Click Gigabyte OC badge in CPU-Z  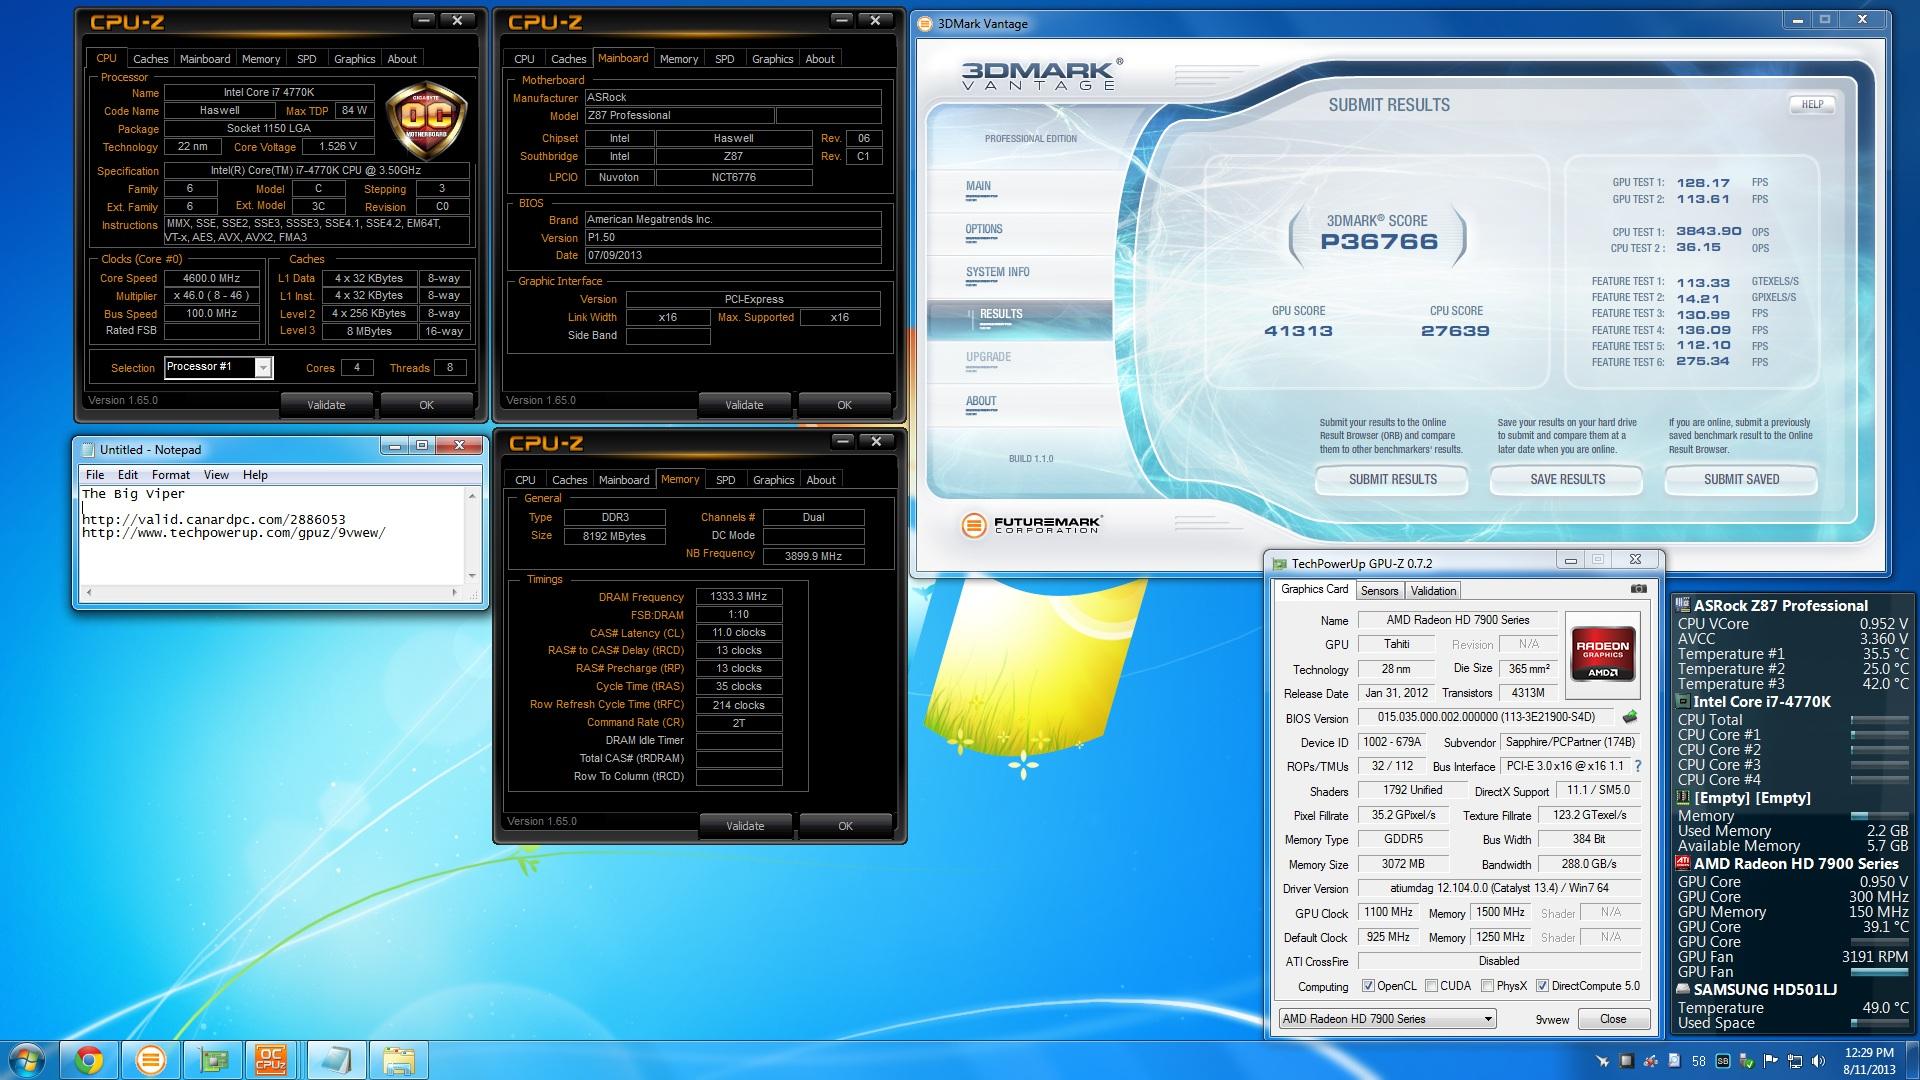click(427, 121)
